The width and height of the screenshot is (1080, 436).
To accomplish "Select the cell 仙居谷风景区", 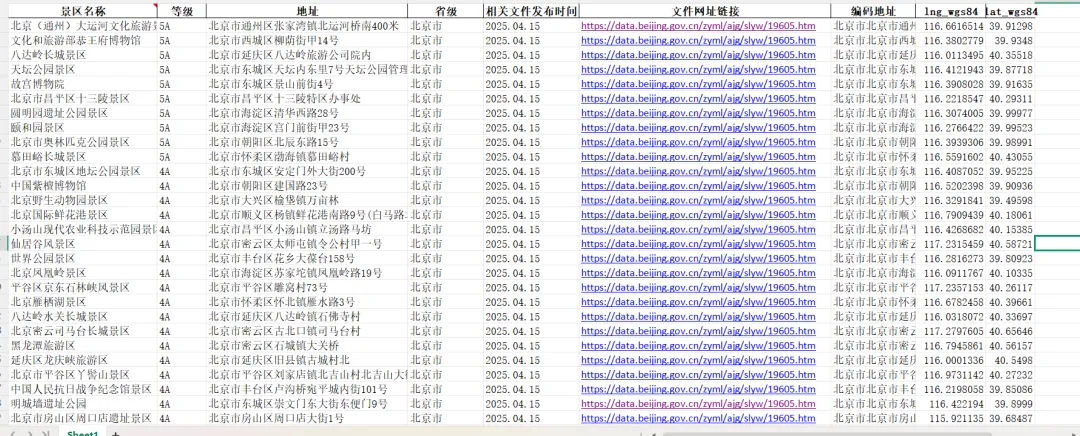I will pos(83,244).
